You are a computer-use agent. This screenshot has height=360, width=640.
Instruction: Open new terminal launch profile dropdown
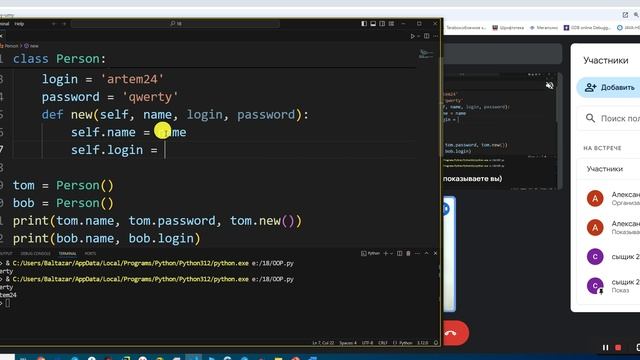point(391,253)
